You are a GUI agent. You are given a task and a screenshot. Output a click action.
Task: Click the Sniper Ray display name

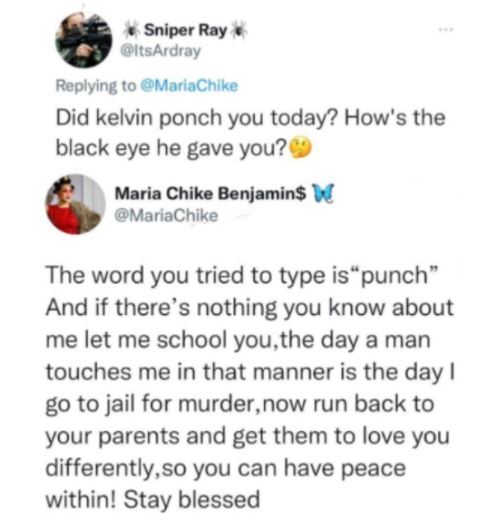click(x=185, y=31)
